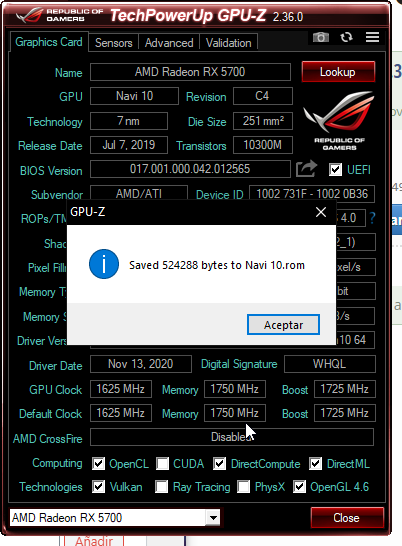Click the blue info icon in dialog
This screenshot has width=402, height=546.
[104, 264]
